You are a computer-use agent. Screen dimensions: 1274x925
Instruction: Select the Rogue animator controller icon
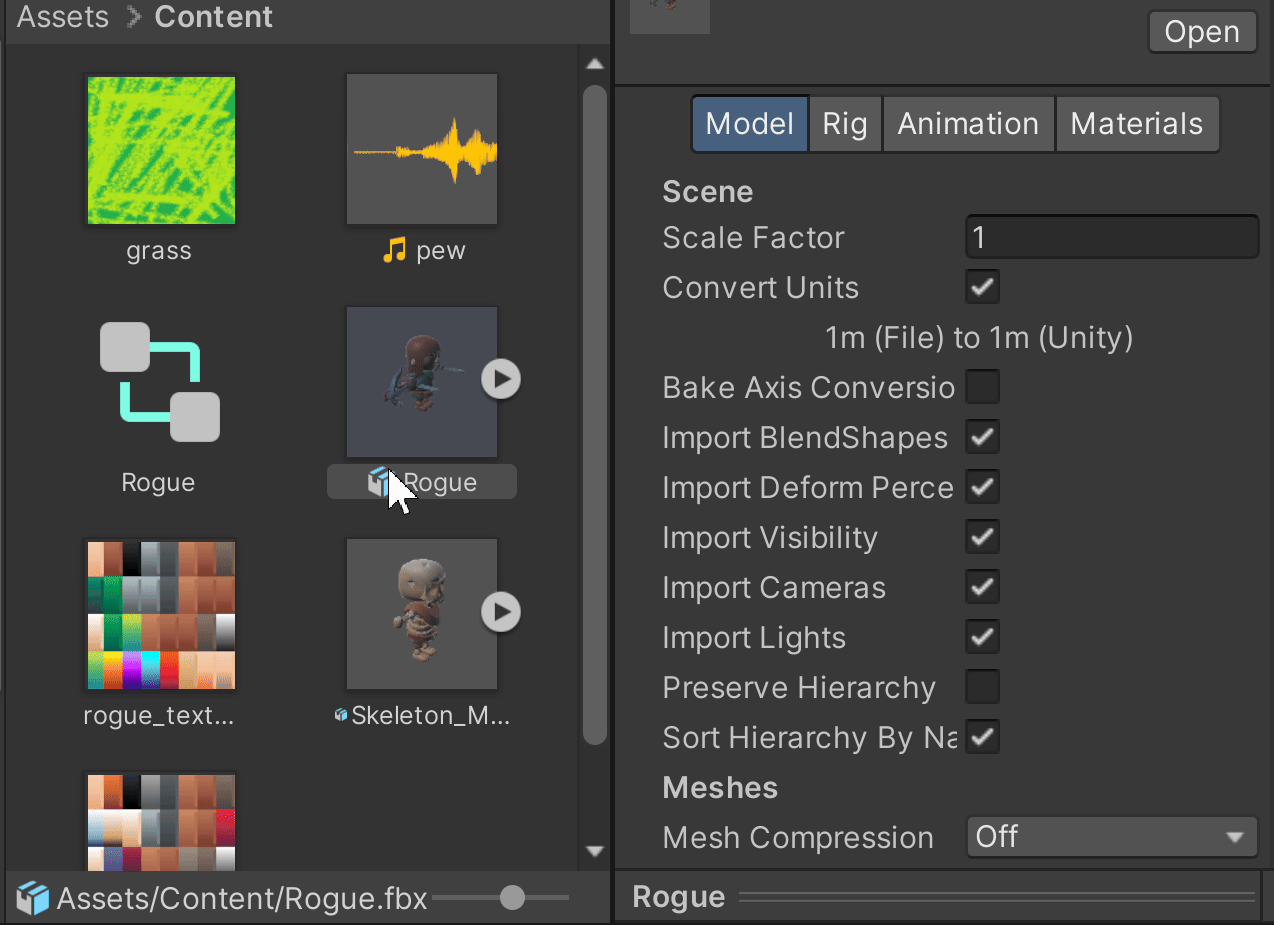click(x=158, y=382)
